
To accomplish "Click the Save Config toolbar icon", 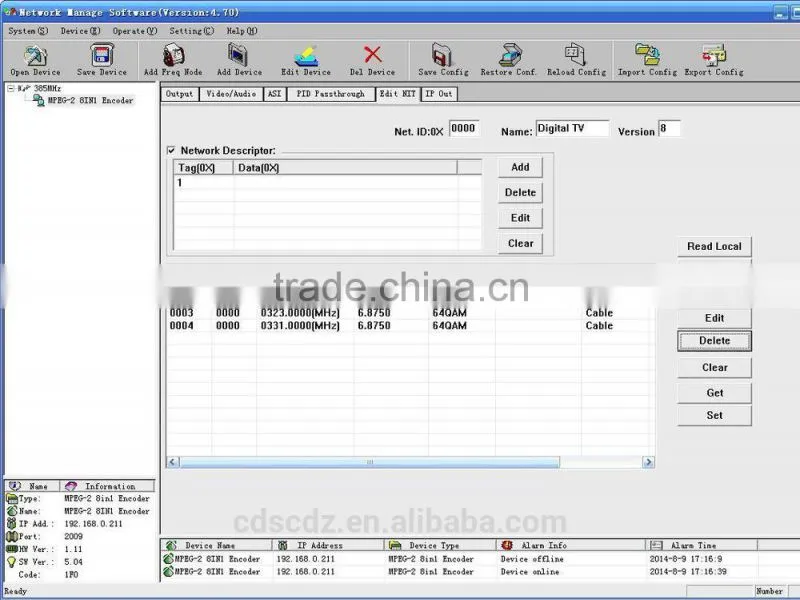I will 442,55.
